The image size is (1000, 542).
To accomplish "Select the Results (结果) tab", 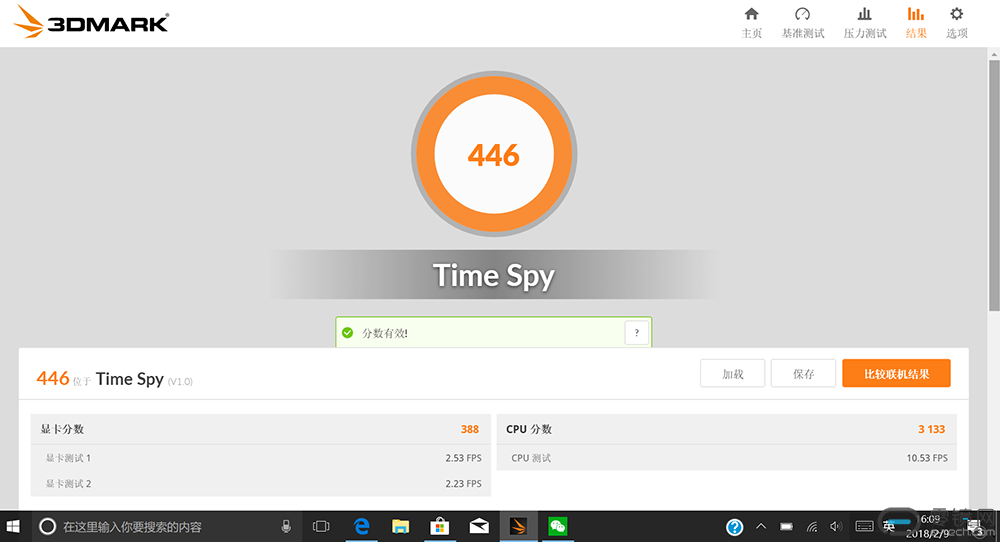I will click(916, 23).
